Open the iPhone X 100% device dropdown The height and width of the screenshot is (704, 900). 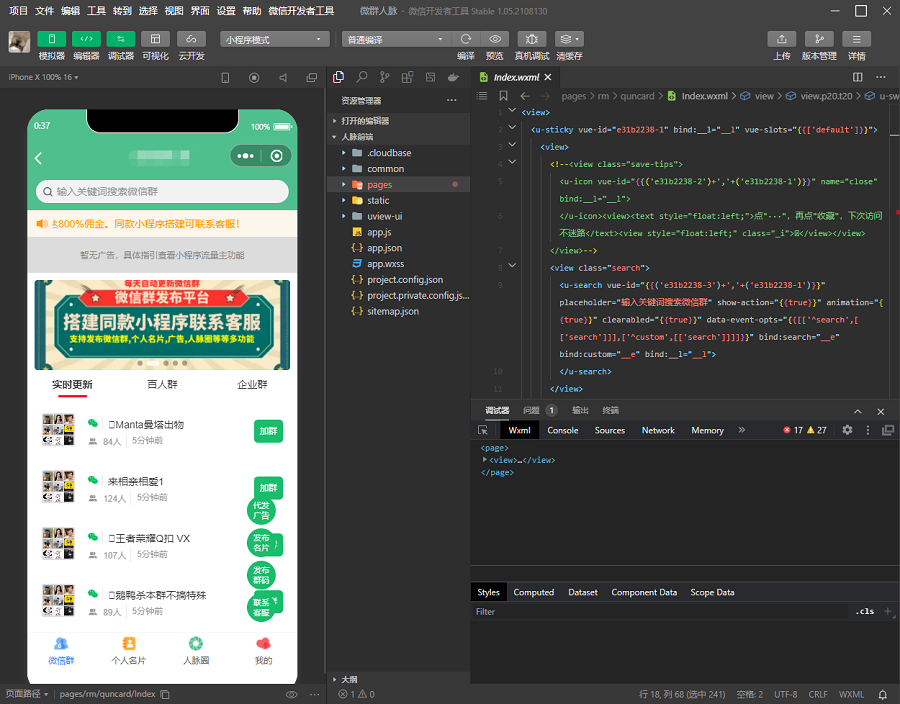pos(43,77)
